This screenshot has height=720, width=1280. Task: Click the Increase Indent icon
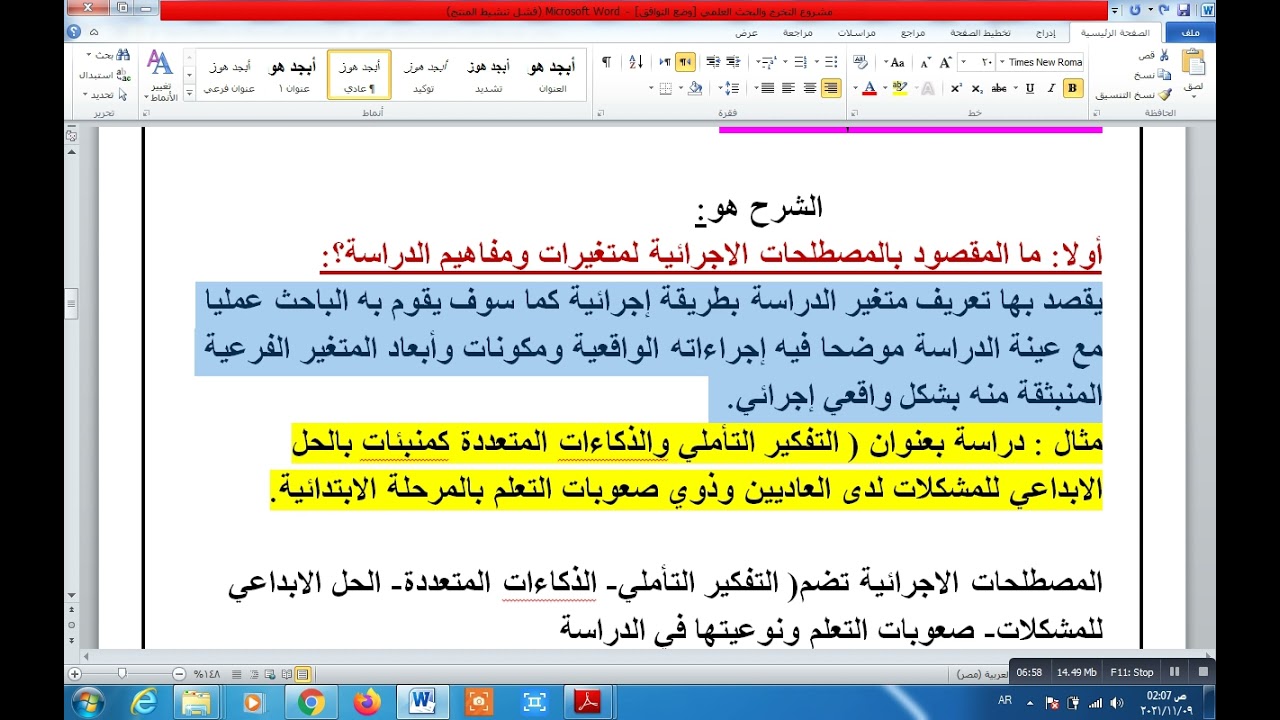(x=712, y=62)
